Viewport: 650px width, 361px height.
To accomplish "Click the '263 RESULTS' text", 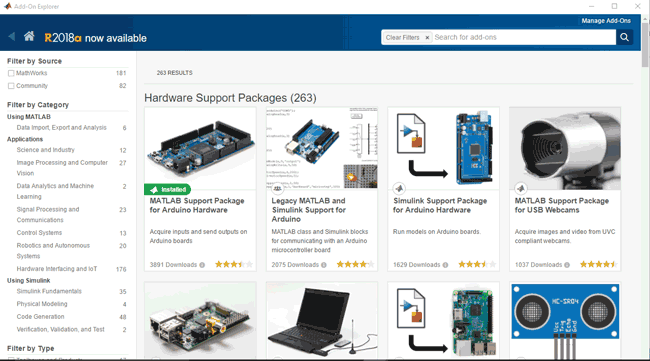I will (175, 73).
